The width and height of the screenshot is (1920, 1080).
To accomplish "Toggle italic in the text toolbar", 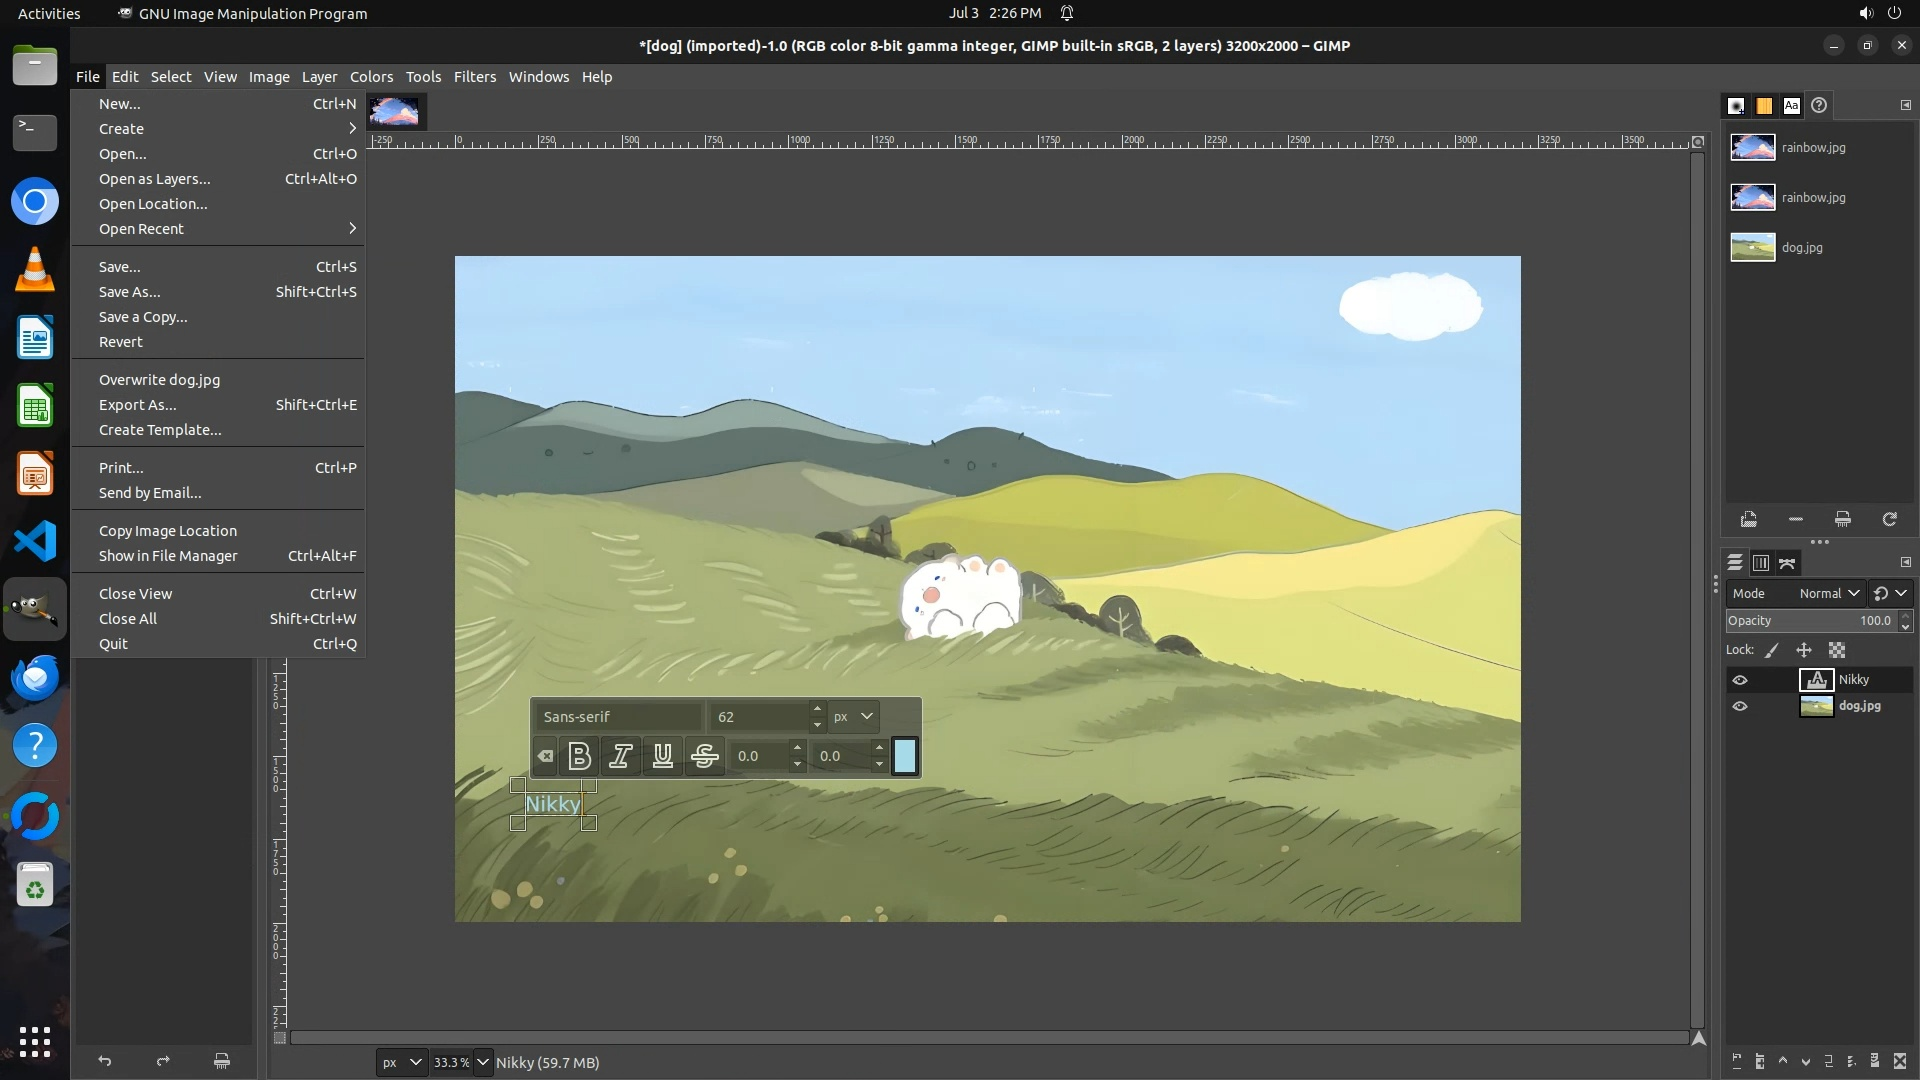I will 620,756.
